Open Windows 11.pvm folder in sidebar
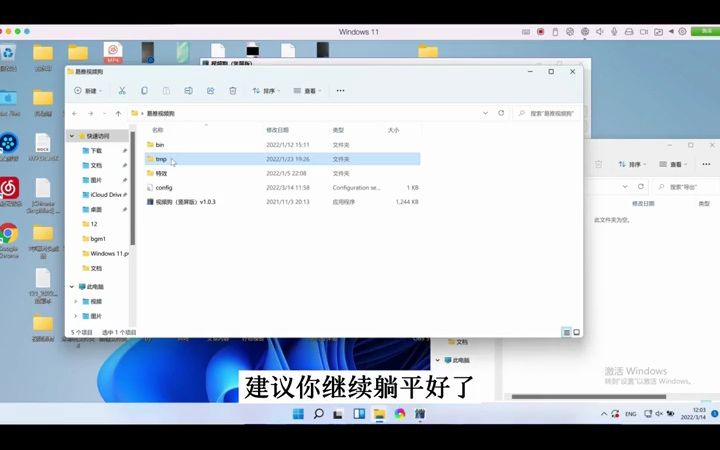The width and height of the screenshot is (720, 450). coord(106,253)
